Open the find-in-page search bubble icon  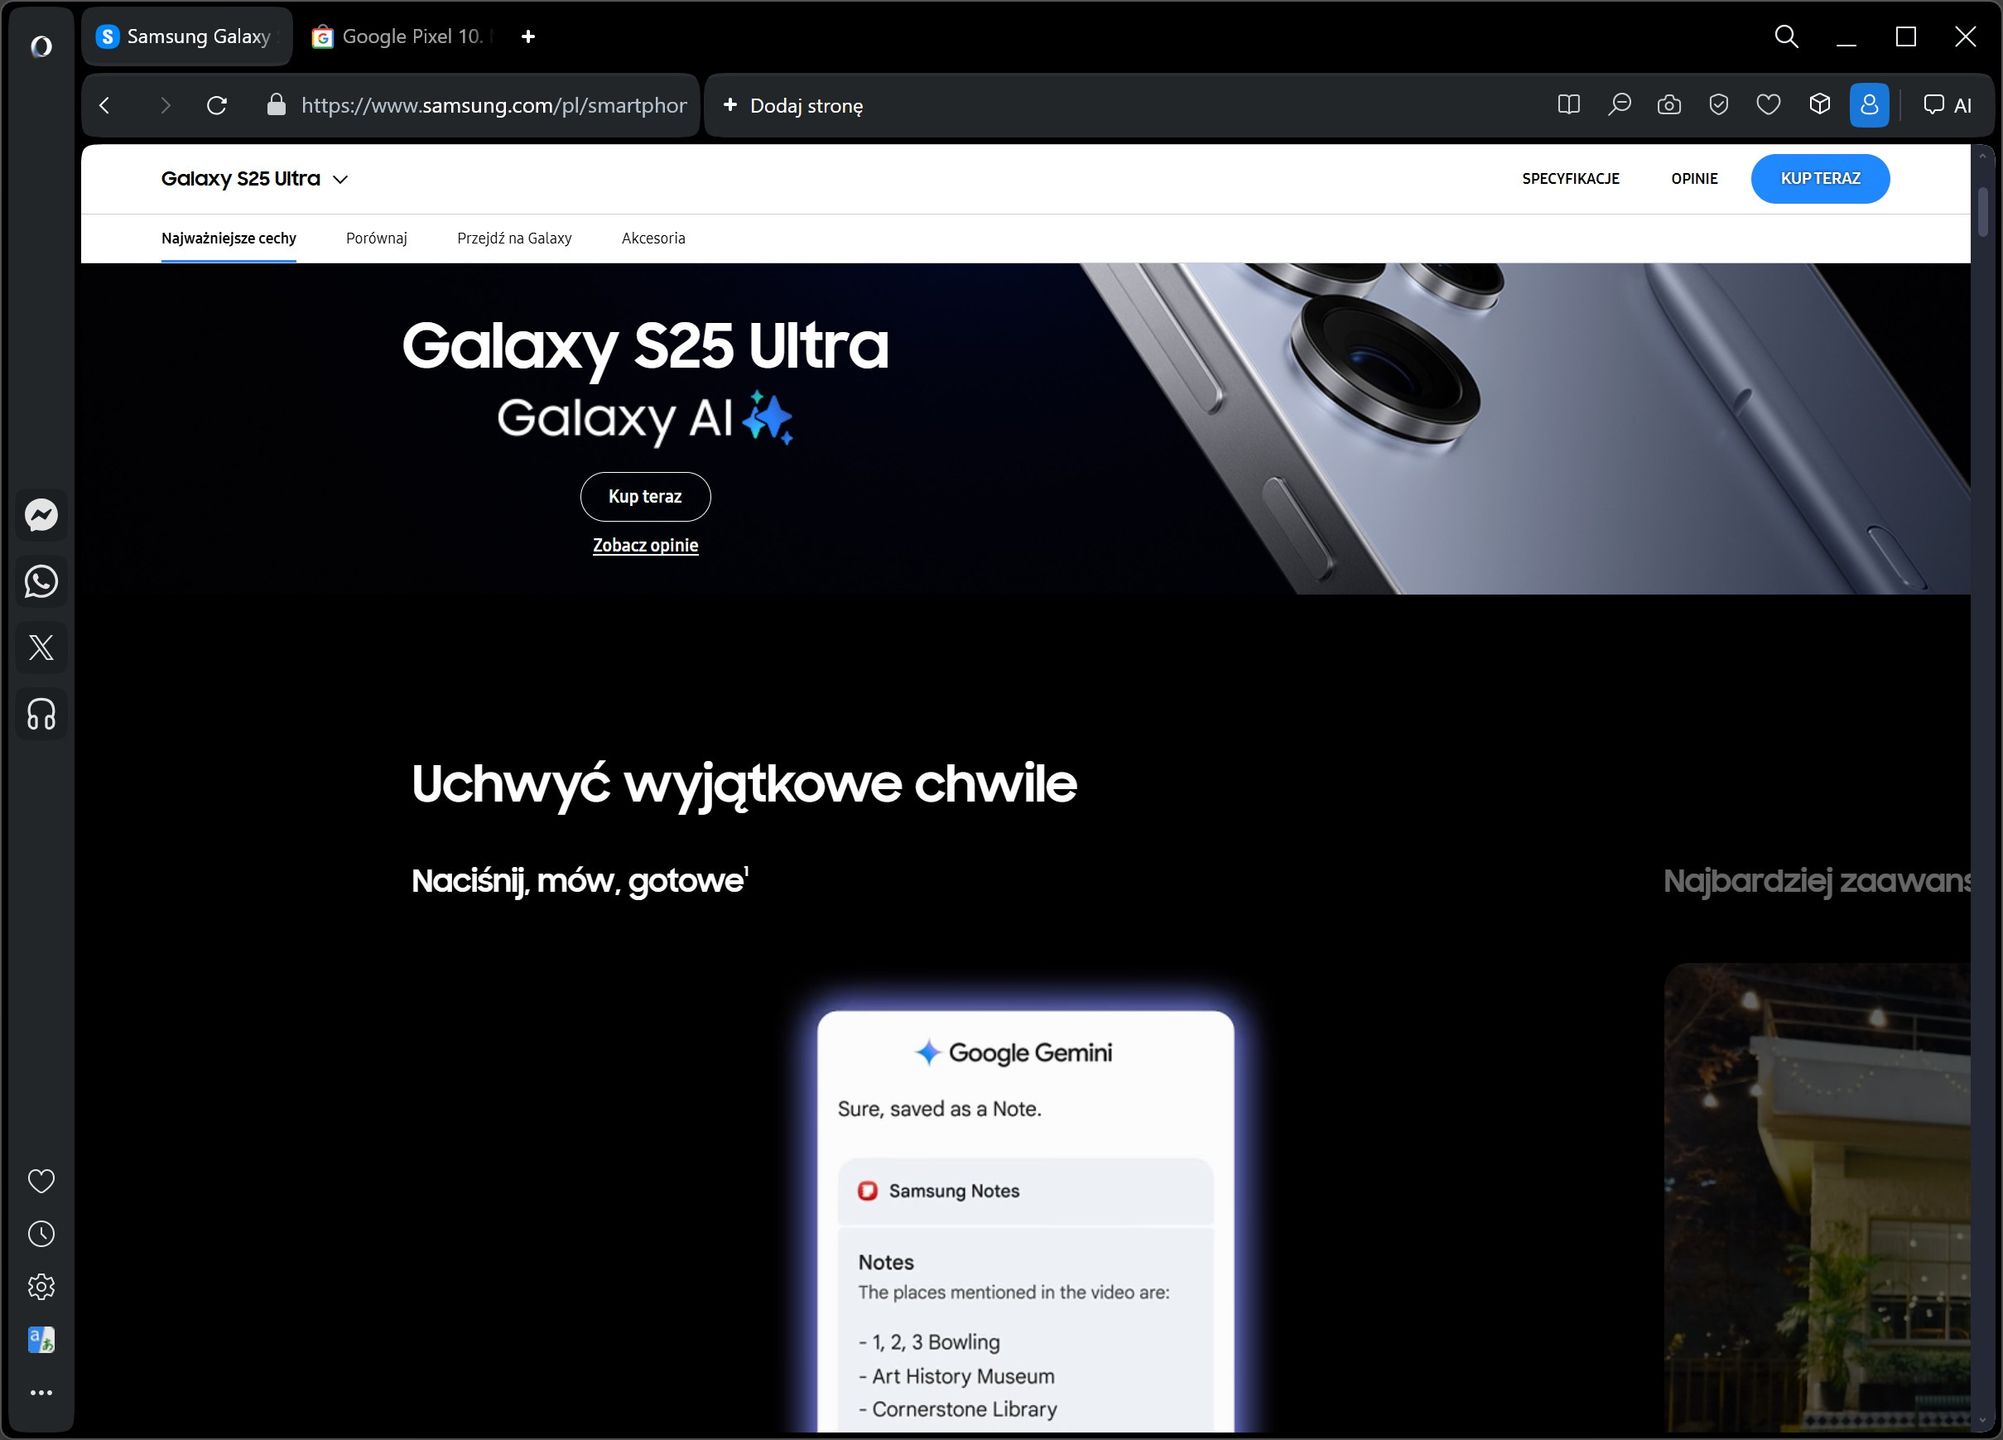coord(1619,105)
